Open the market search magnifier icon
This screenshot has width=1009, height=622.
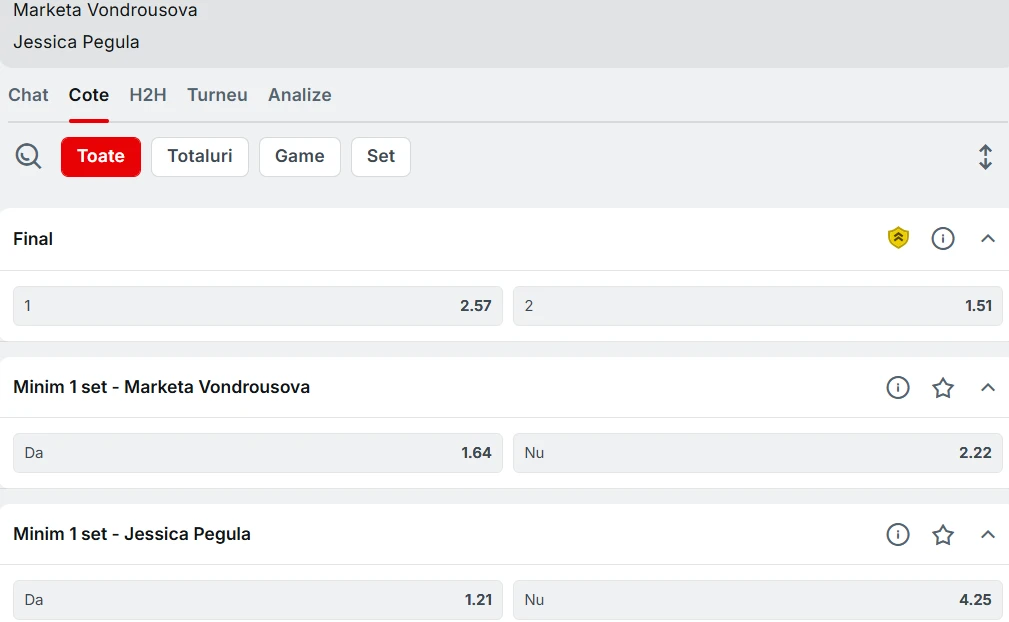[28, 156]
